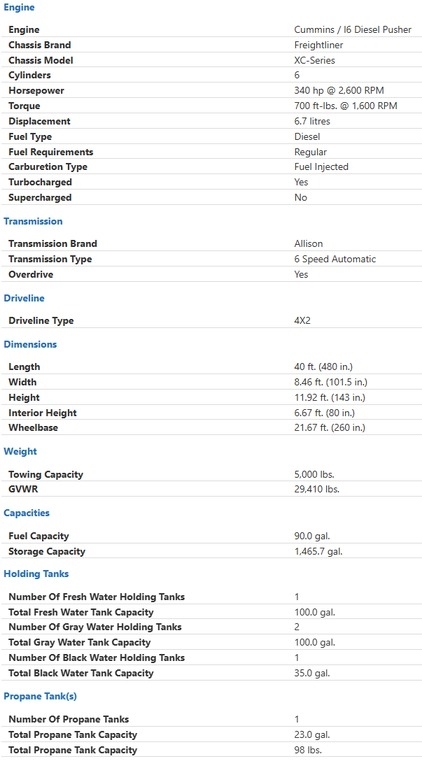The height and width of the screenshot is (768, 422).
Task: Select the Wheelbase row label
Action: click(33, 427)
